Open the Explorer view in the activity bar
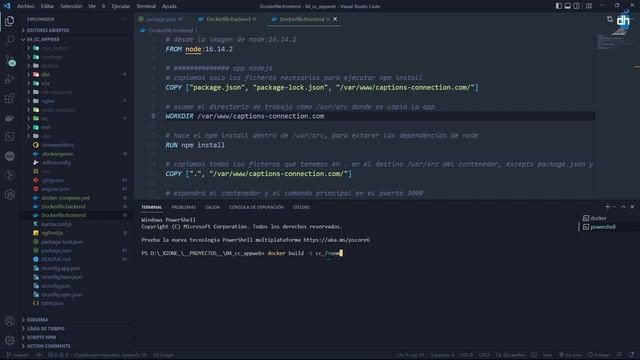Screen dimensions: 640x360 [x=9, y=21]
